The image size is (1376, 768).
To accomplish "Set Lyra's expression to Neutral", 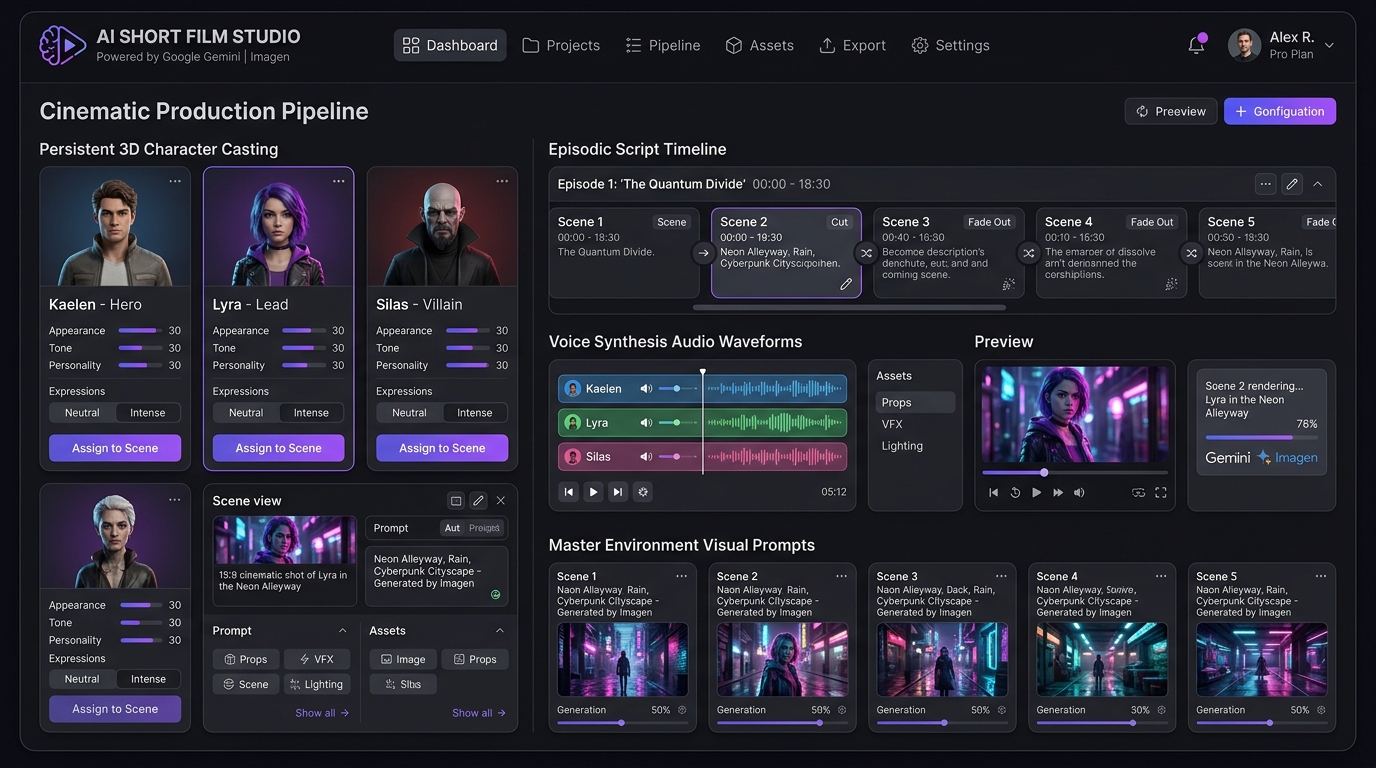I will click(246, 412).
